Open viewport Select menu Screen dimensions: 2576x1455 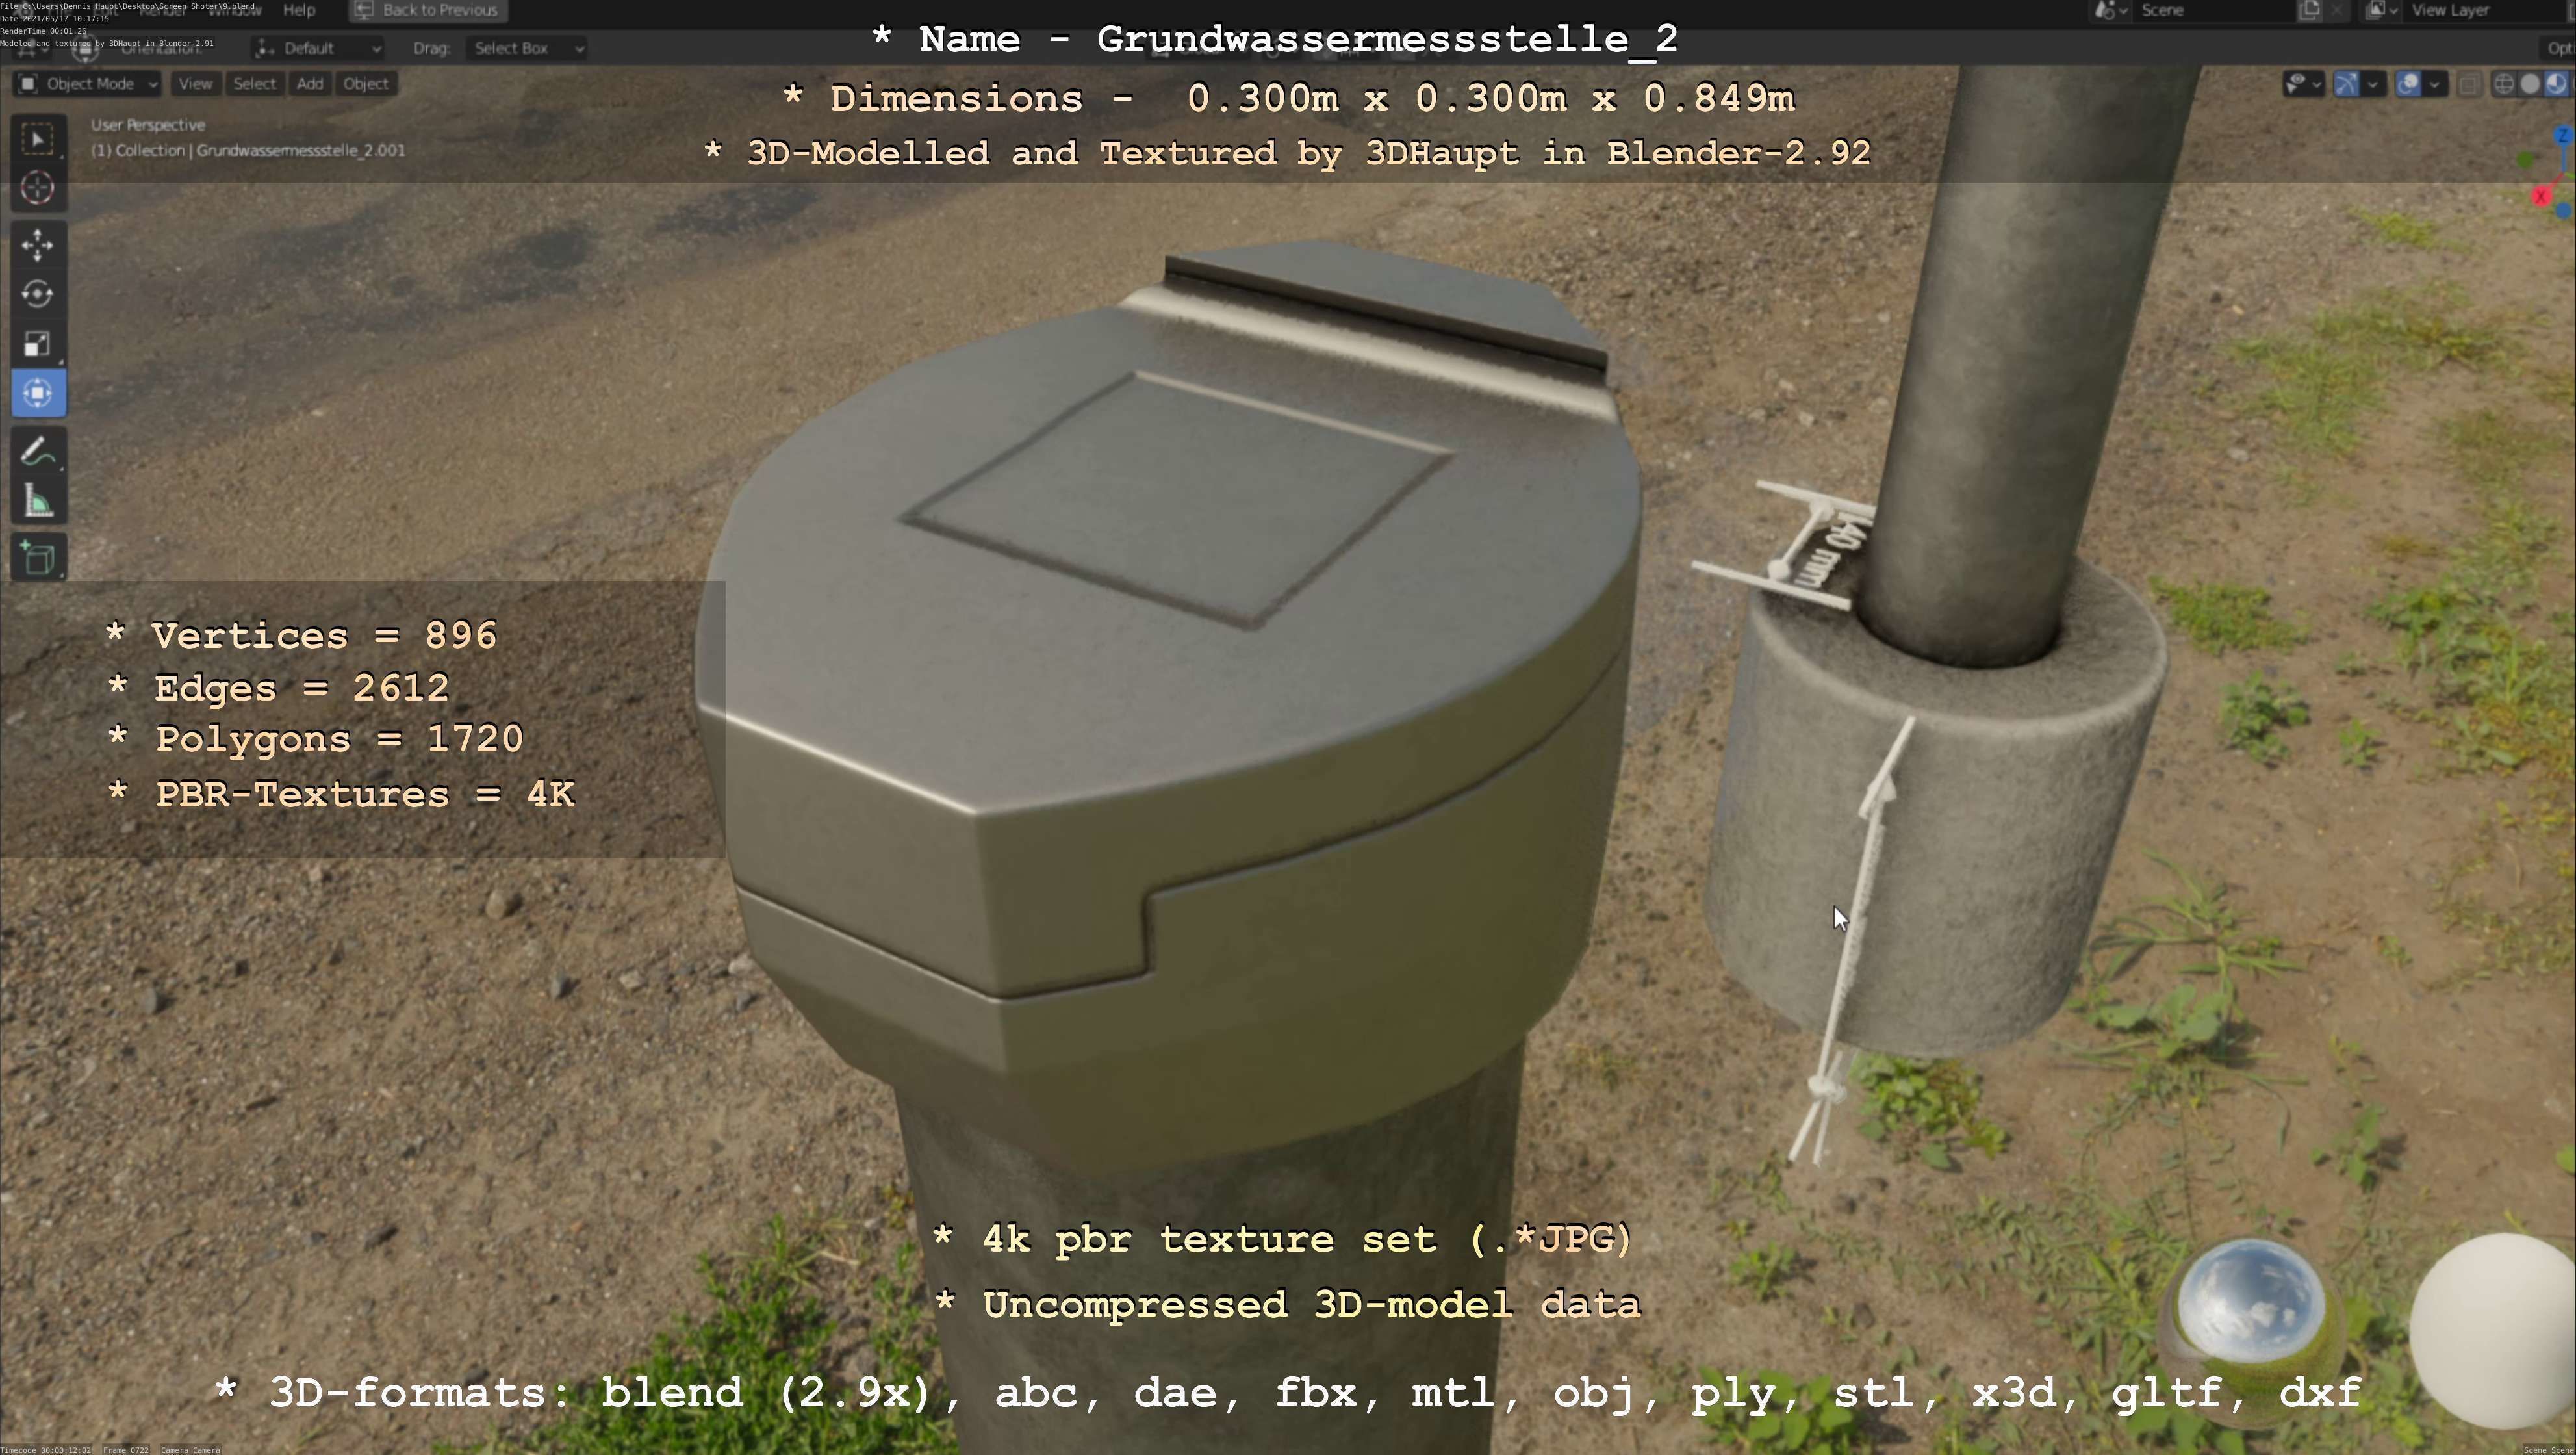coord(254,84)
